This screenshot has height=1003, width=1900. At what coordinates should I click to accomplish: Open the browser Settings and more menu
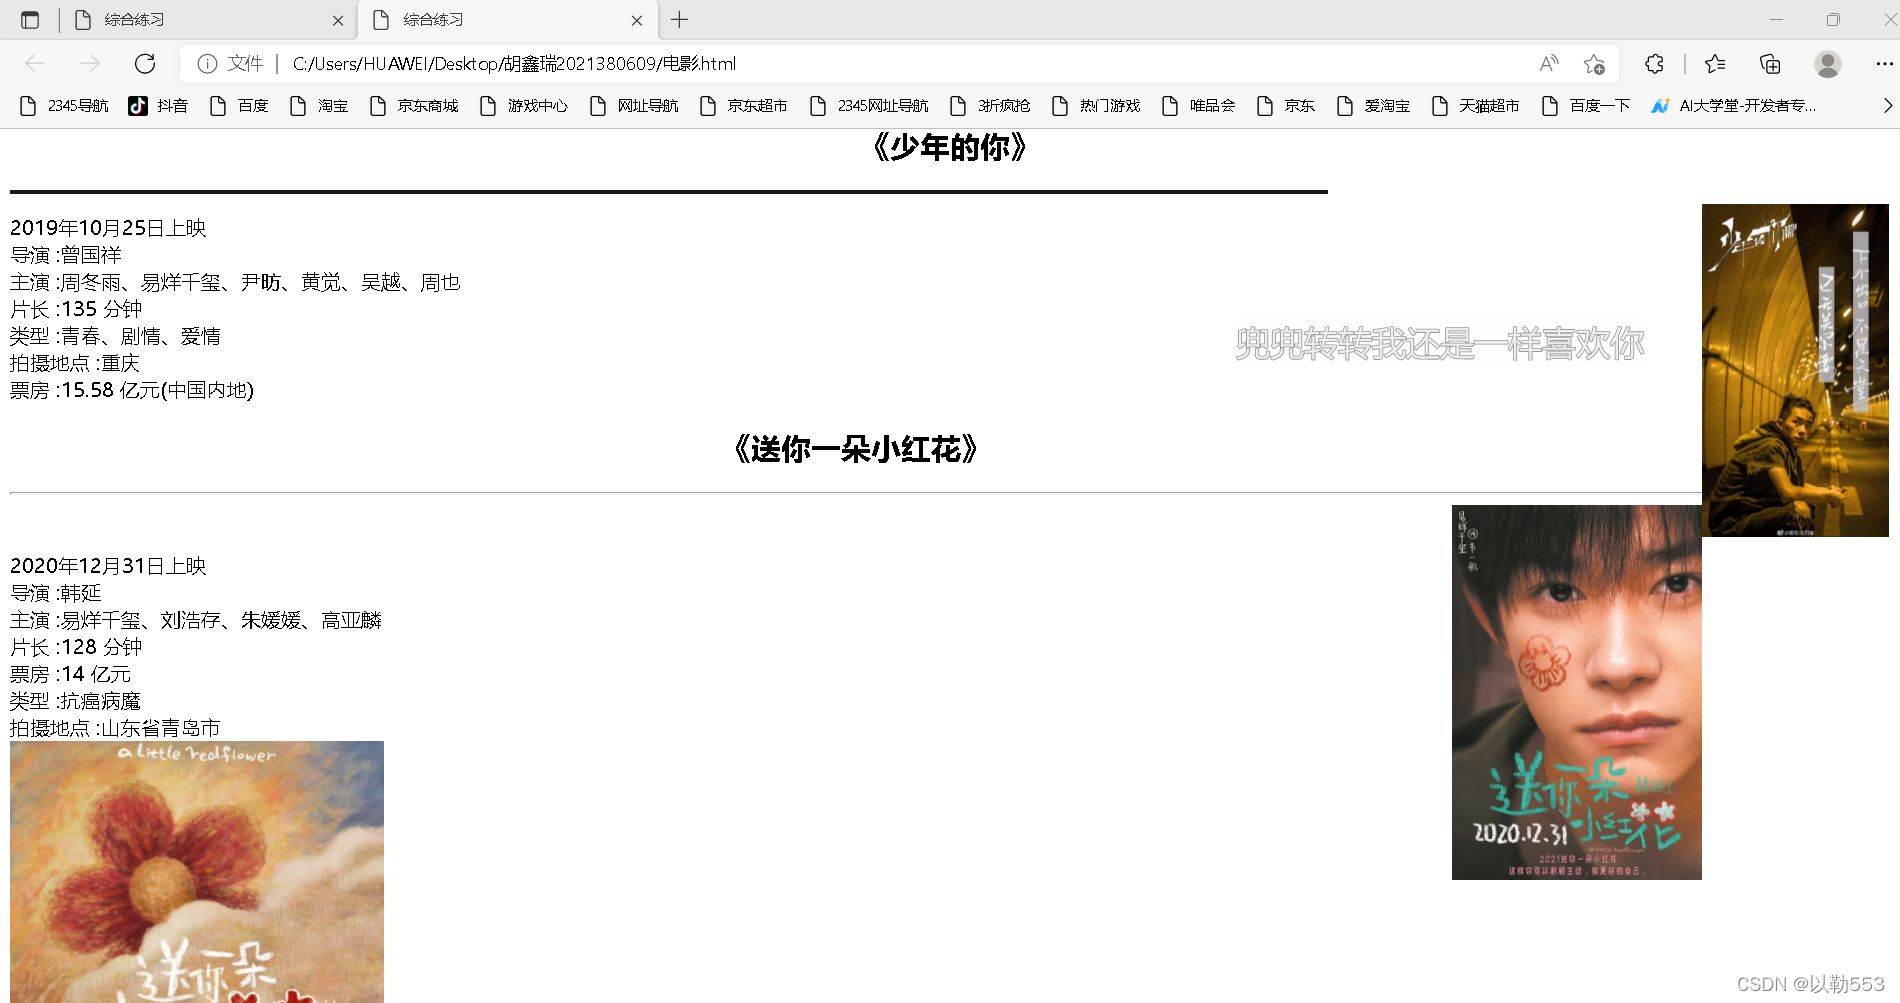pos(1884,64)
